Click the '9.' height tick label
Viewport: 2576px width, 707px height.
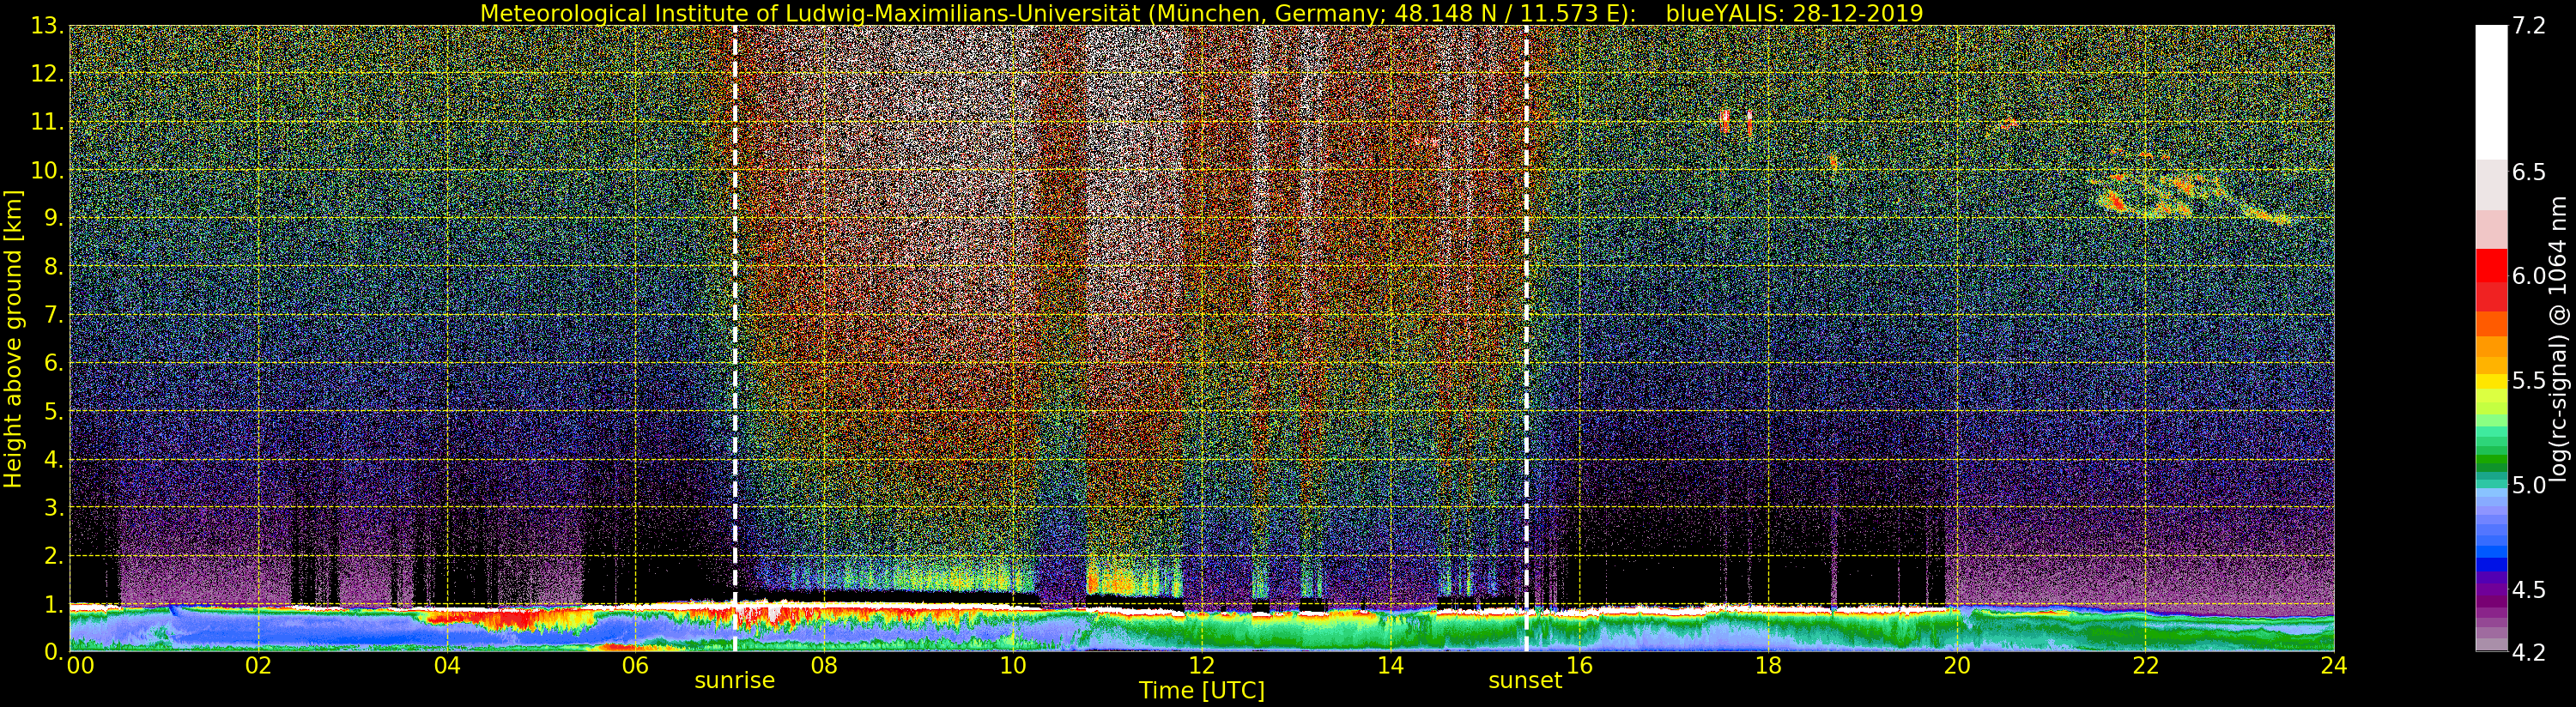53,219
